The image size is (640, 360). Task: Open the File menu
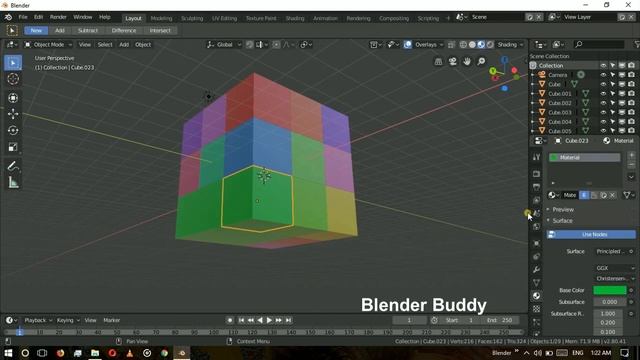pos(23,18)
